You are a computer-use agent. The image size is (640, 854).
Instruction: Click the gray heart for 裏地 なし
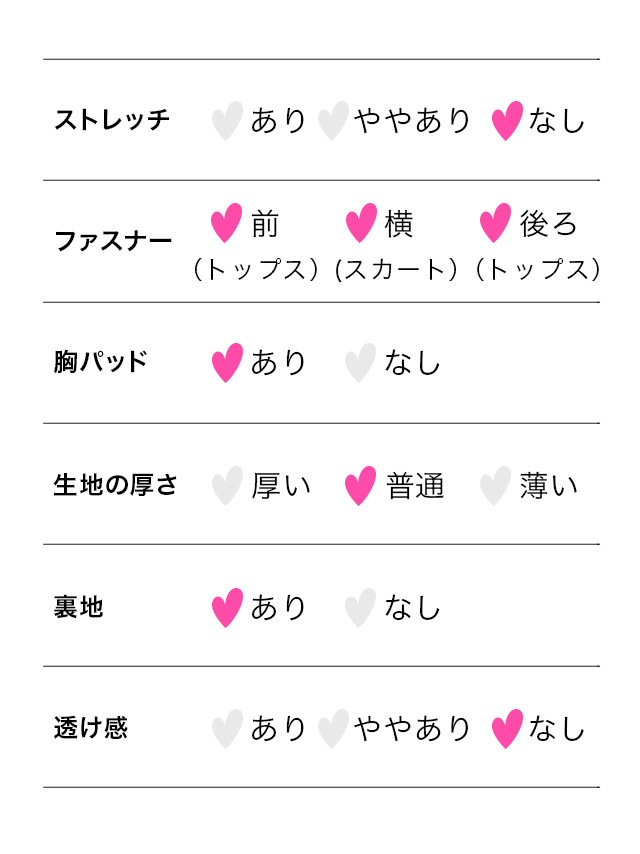point(360,608)
